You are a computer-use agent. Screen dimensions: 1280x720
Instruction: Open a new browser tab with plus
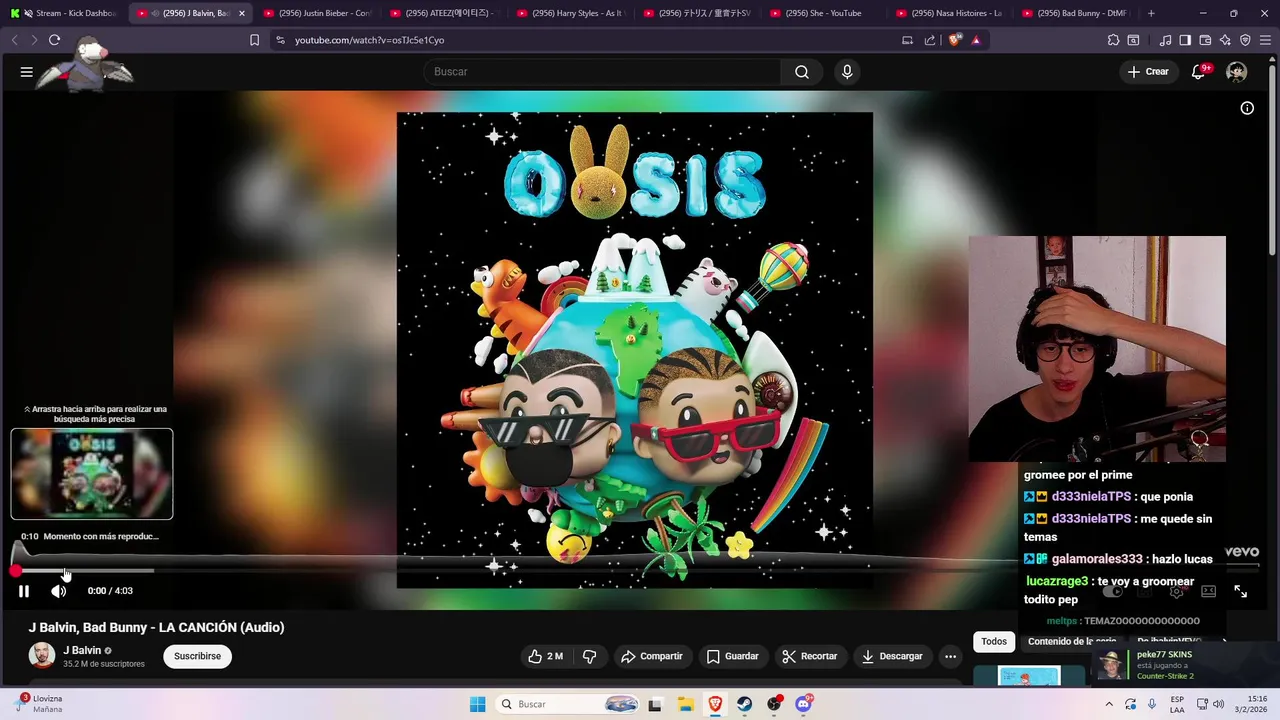click(x=1151, y=13)
